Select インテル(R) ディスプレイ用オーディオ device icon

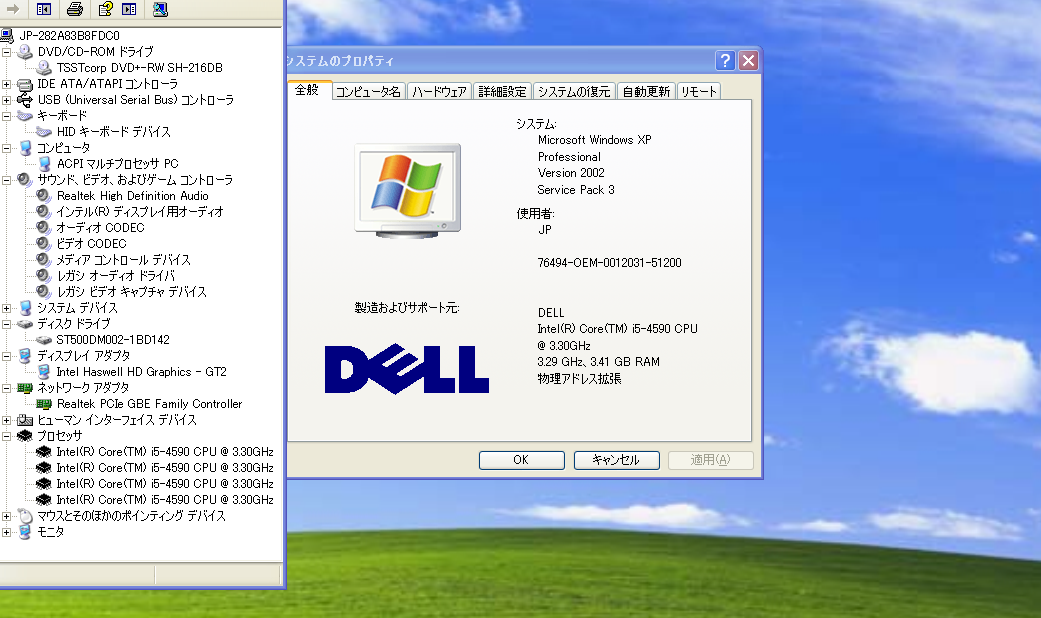point(44,212)
